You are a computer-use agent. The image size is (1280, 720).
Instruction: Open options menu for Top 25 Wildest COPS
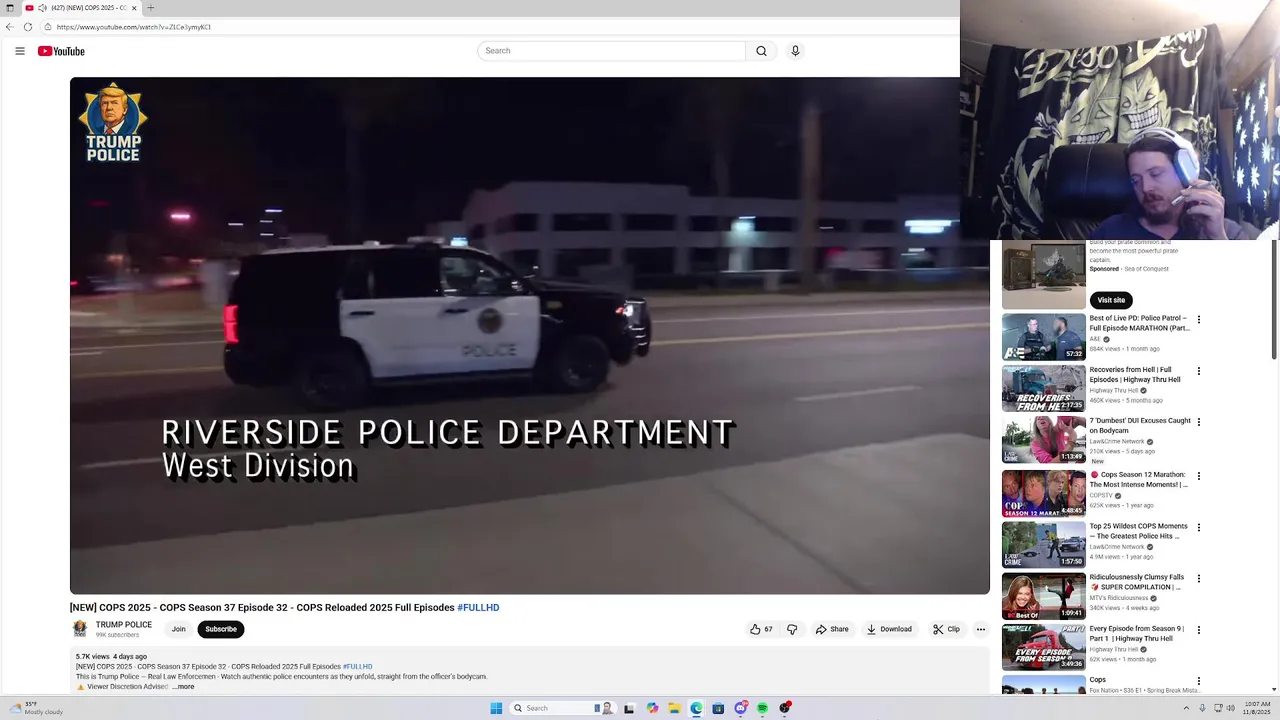click(1199, 527)
